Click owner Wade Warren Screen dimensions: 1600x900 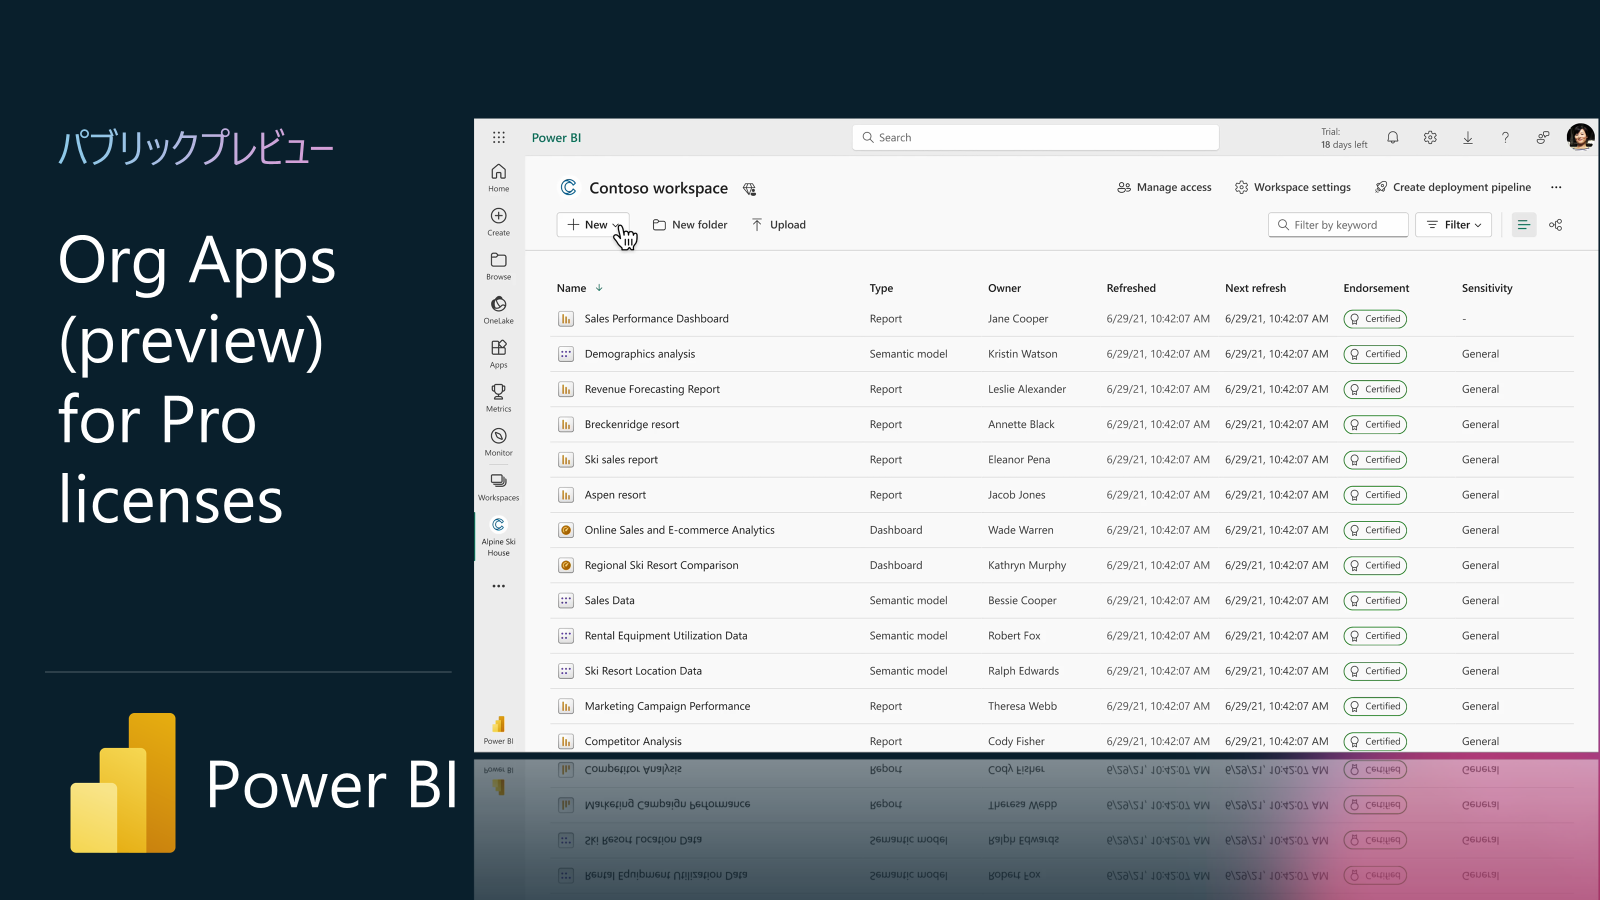1020,530
